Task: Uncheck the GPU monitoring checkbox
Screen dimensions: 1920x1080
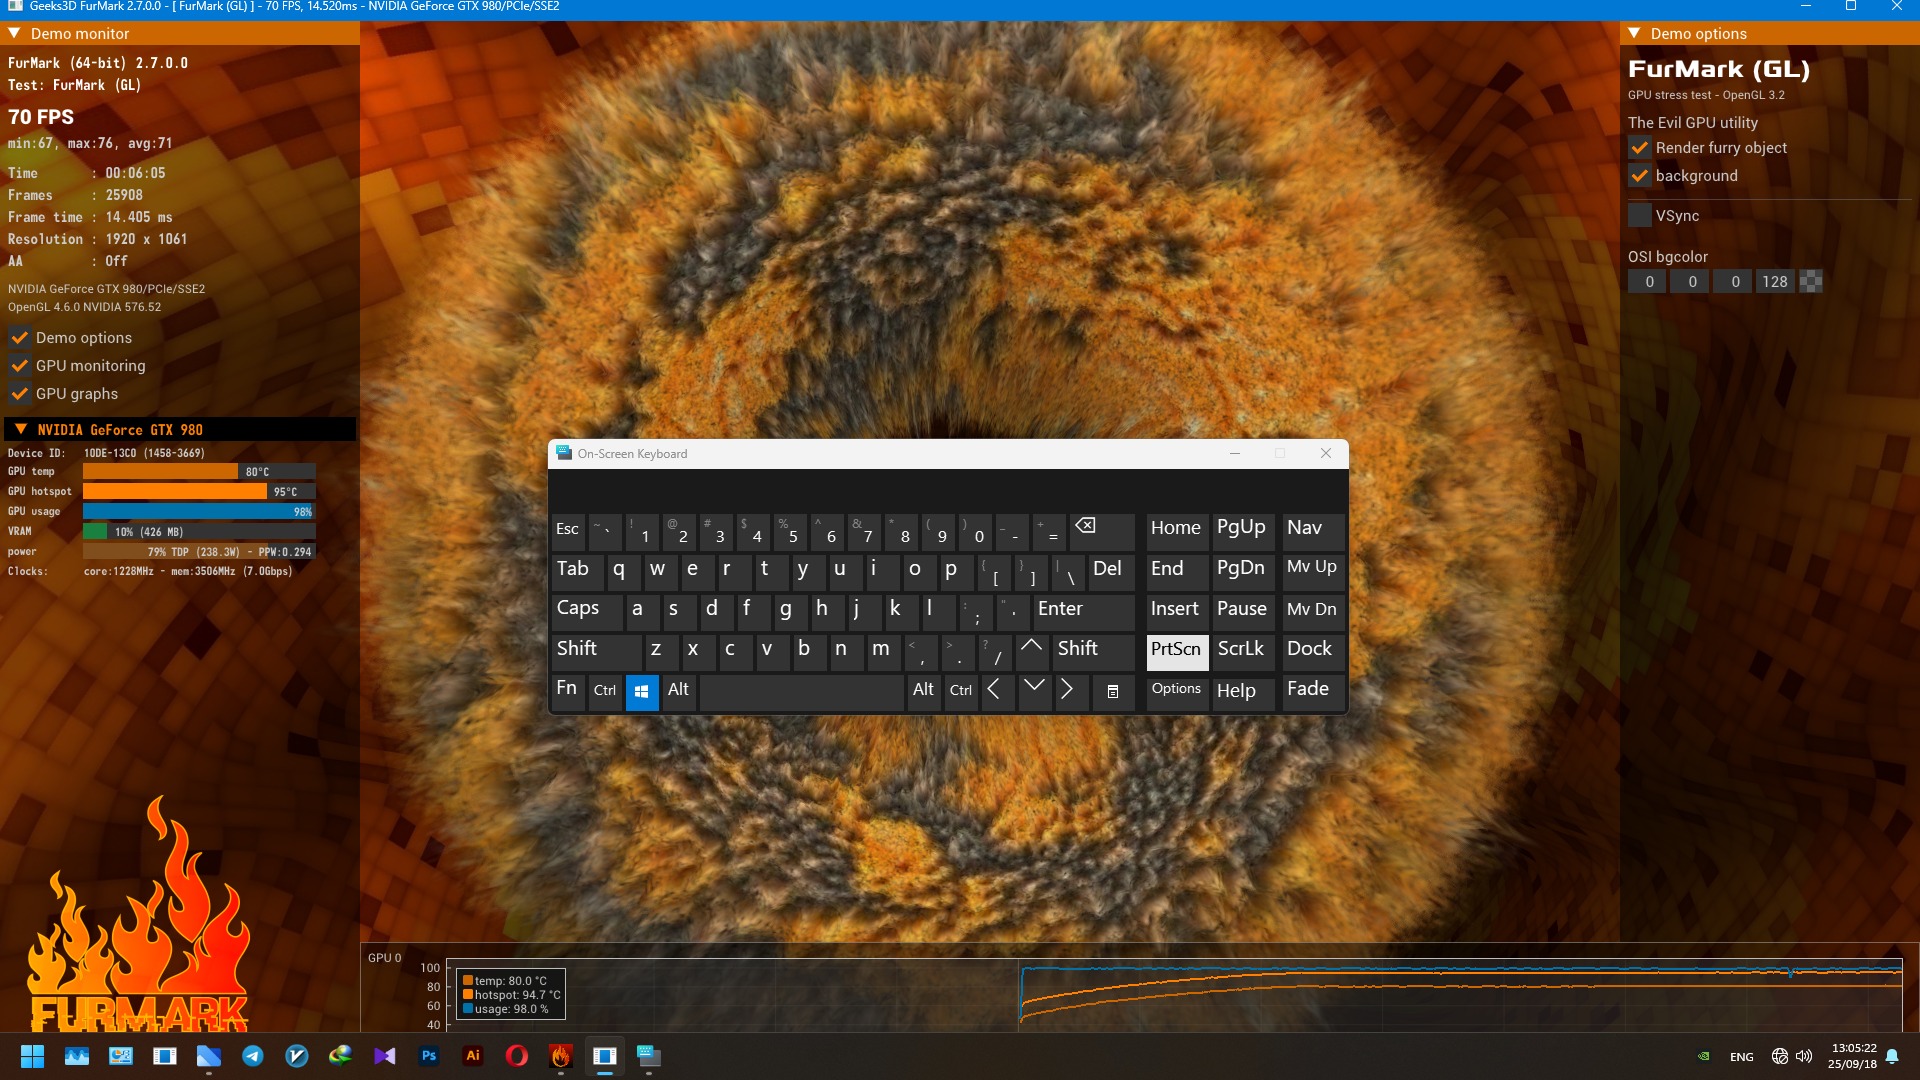Action: [x=19, y=366]
